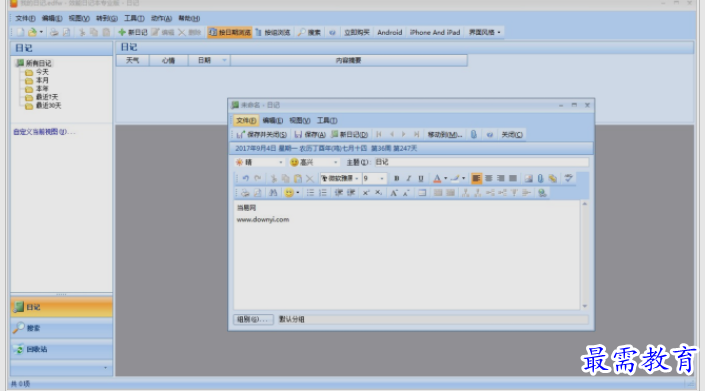Click the Mood column header
705x391 pixels.
(168, 60)
